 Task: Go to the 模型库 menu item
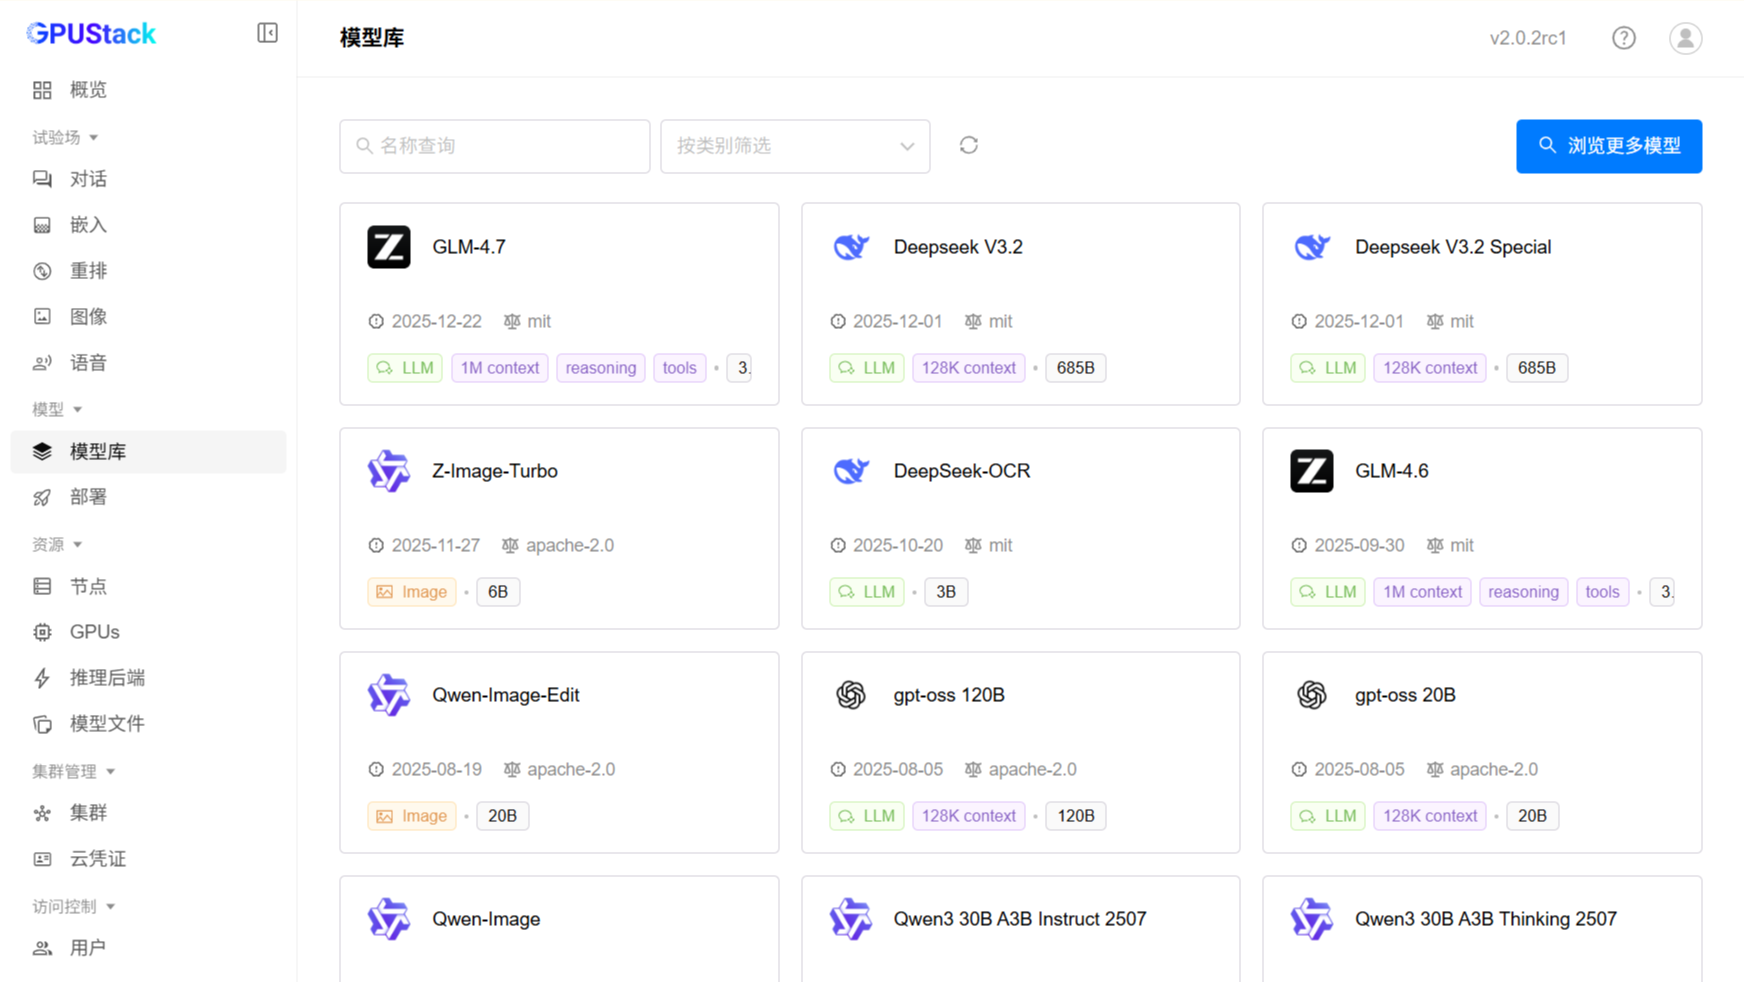point(148,452)
